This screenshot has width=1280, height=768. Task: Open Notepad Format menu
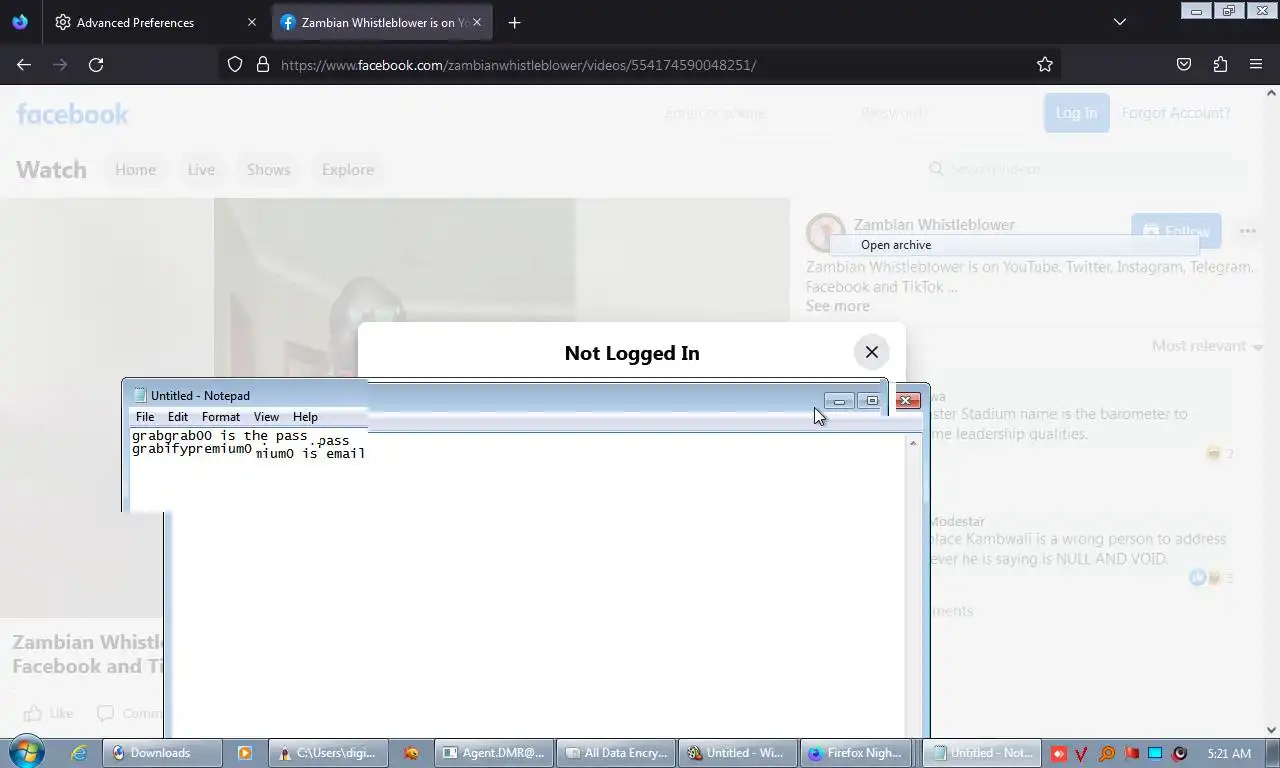(221, 417)
